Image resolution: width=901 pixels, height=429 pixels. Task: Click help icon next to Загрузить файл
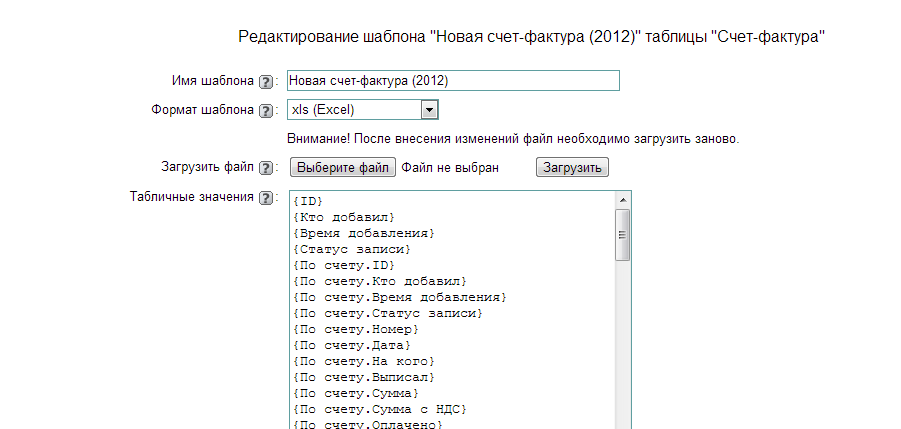click(x=265, y=168)
